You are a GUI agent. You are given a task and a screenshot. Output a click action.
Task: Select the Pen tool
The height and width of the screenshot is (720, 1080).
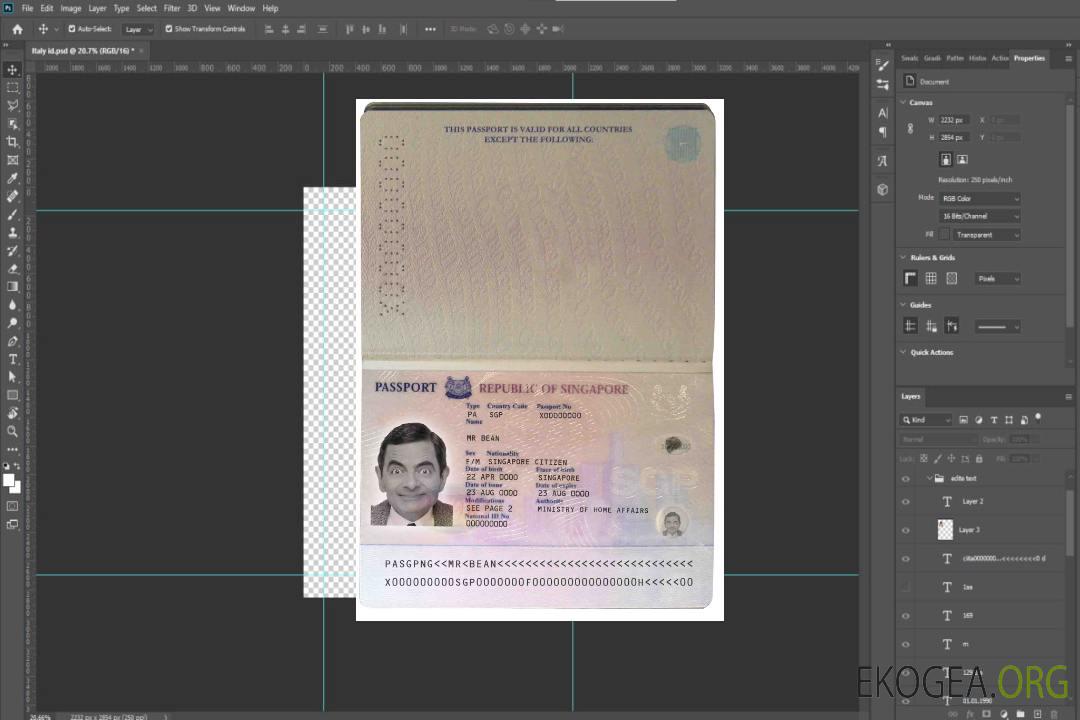[x=12, y=341]
